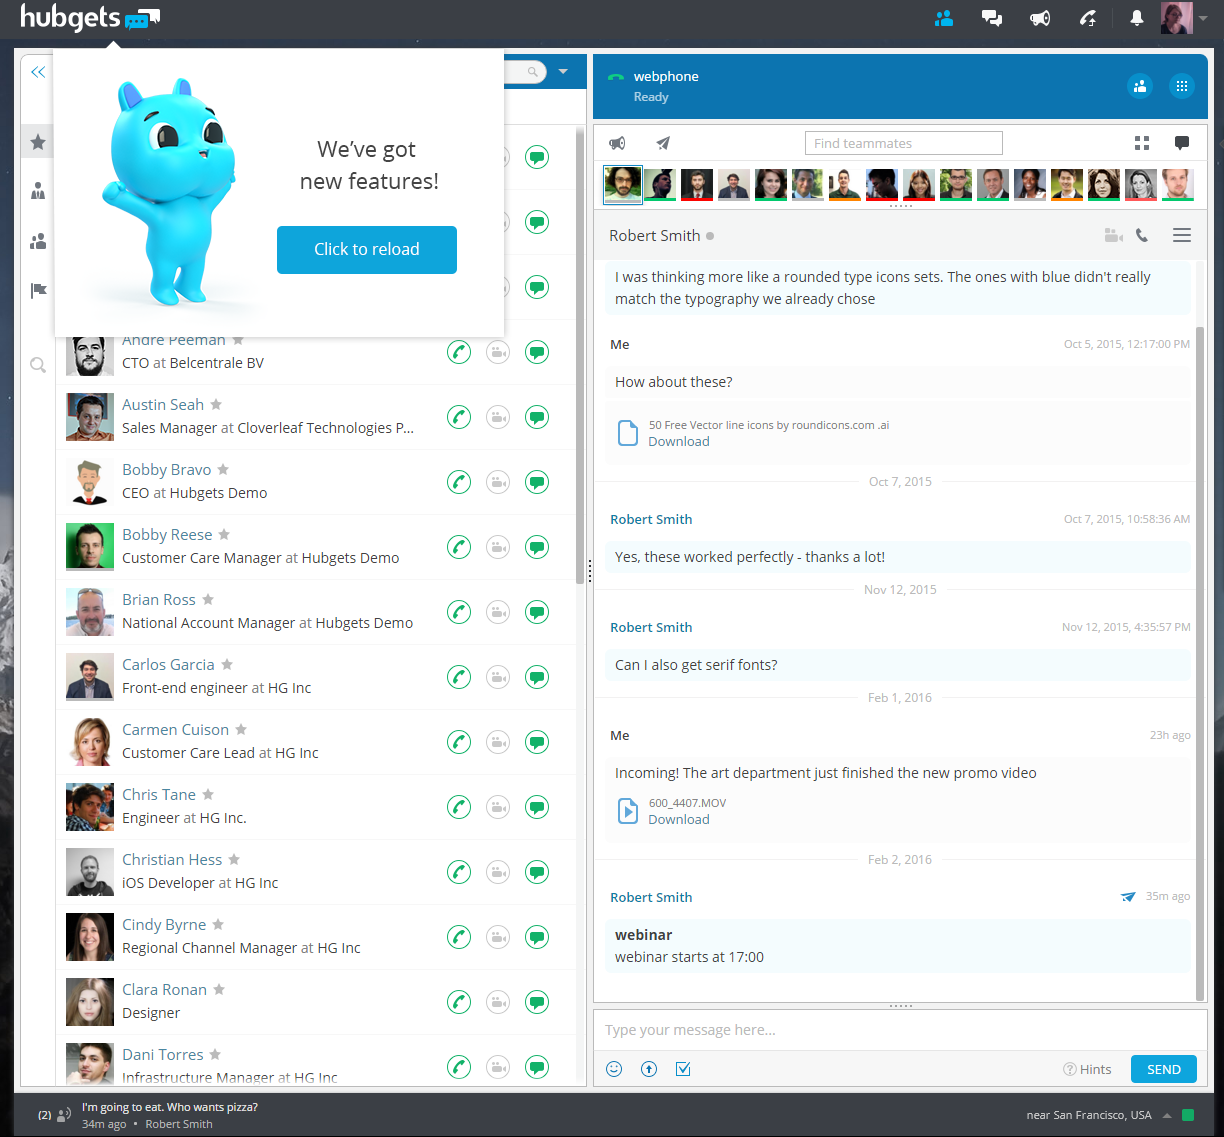Screen dimensions: 1224x1137
Task: Click the task checkbox icon in composer
Action: (x=683, y=1069)
